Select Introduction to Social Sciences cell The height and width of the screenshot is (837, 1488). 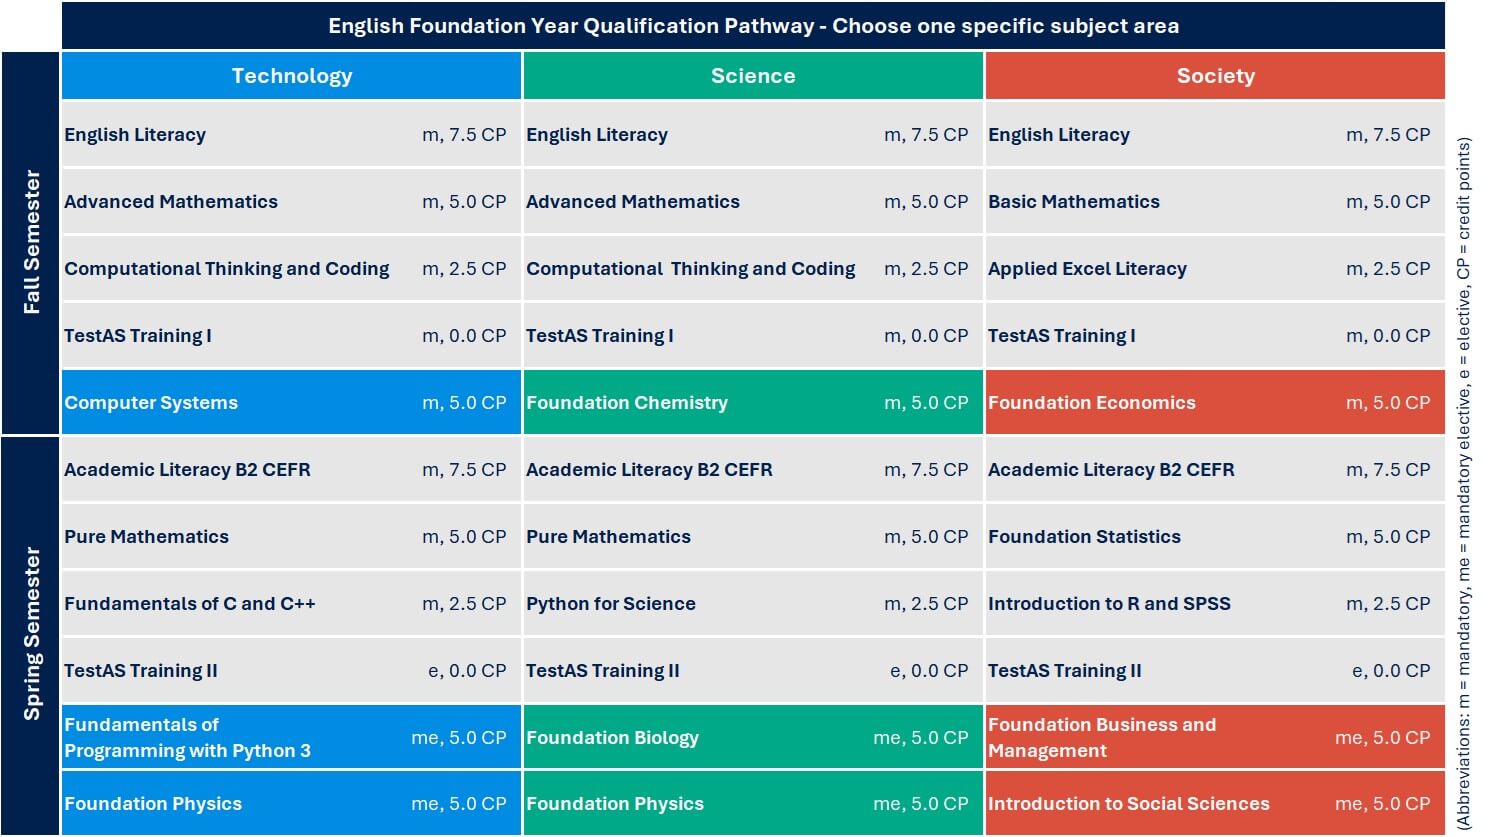click(1215, 803)
